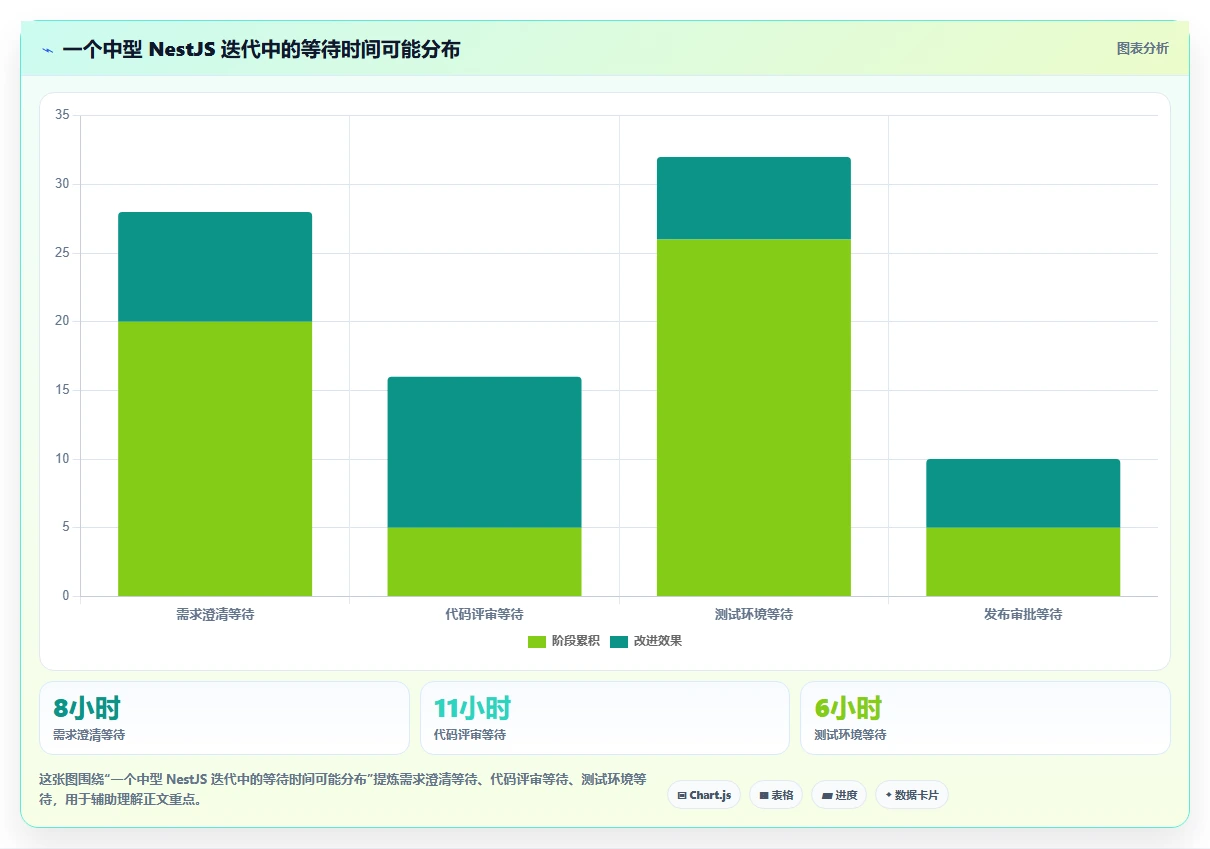Click the lightning icon beside the chart title
Viewport: 1210px width, 849px height.
pyautogui.click(x=47, y=50)
